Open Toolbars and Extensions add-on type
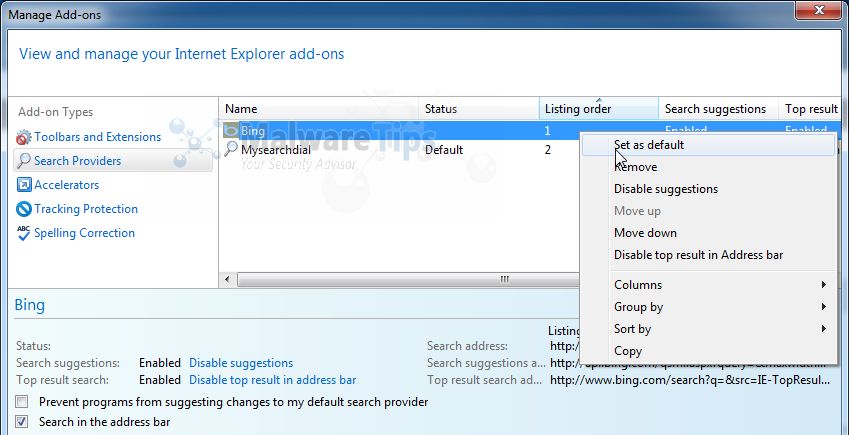Image resolution: width=849 pixels, height=435 pixels. [x=97, y=137]
